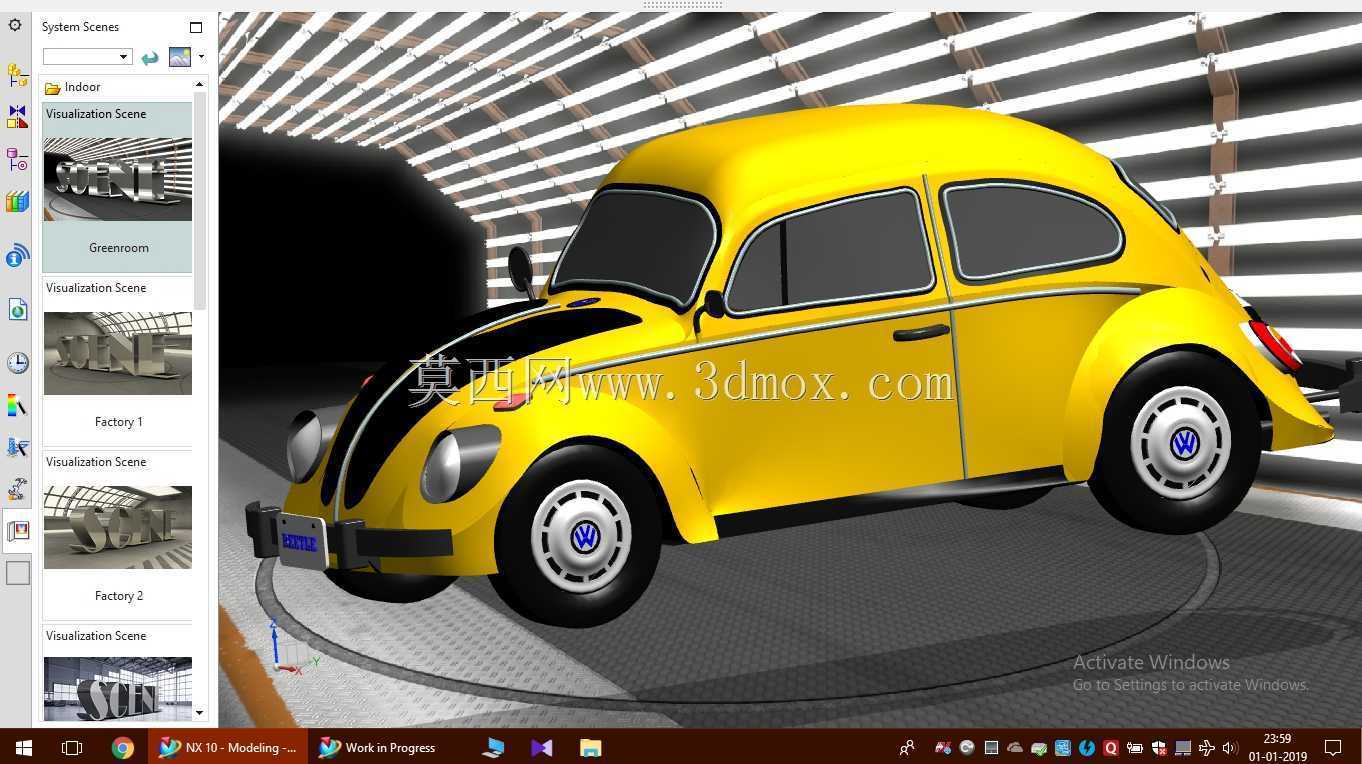The image size is (1362, 764).
Task: Select the Greenroom scene thumbnail
Action: click(x=117, y=179)
